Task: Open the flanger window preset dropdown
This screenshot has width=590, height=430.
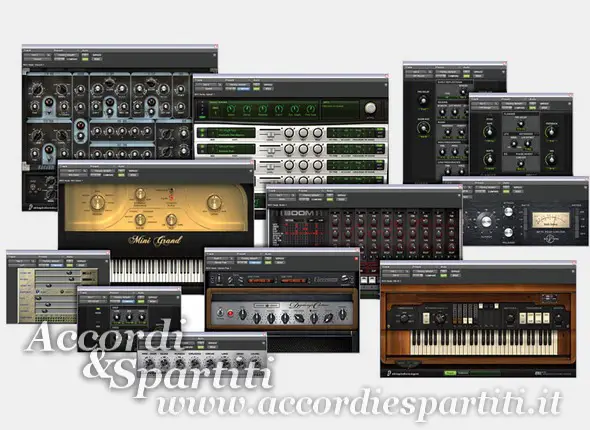Action: [514, 103]
